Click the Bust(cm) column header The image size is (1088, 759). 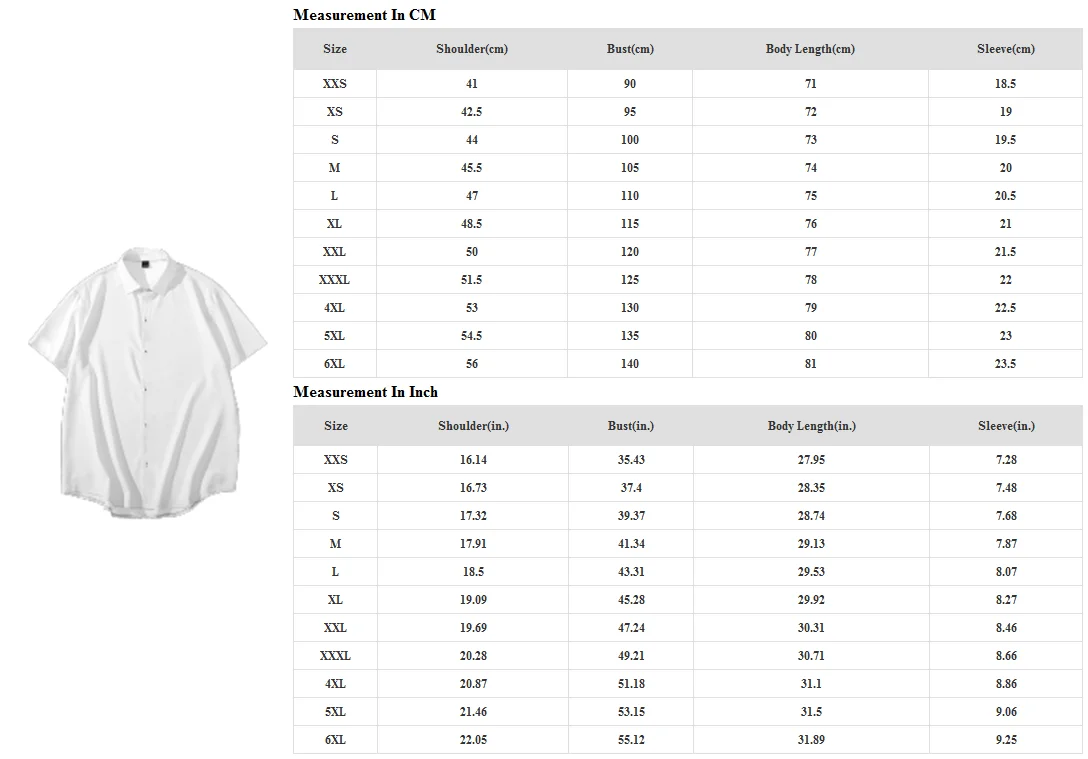pos(630,49)
